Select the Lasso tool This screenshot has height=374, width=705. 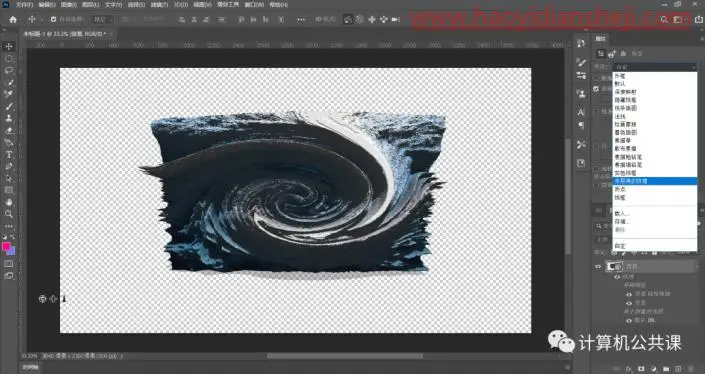(9, 71)
